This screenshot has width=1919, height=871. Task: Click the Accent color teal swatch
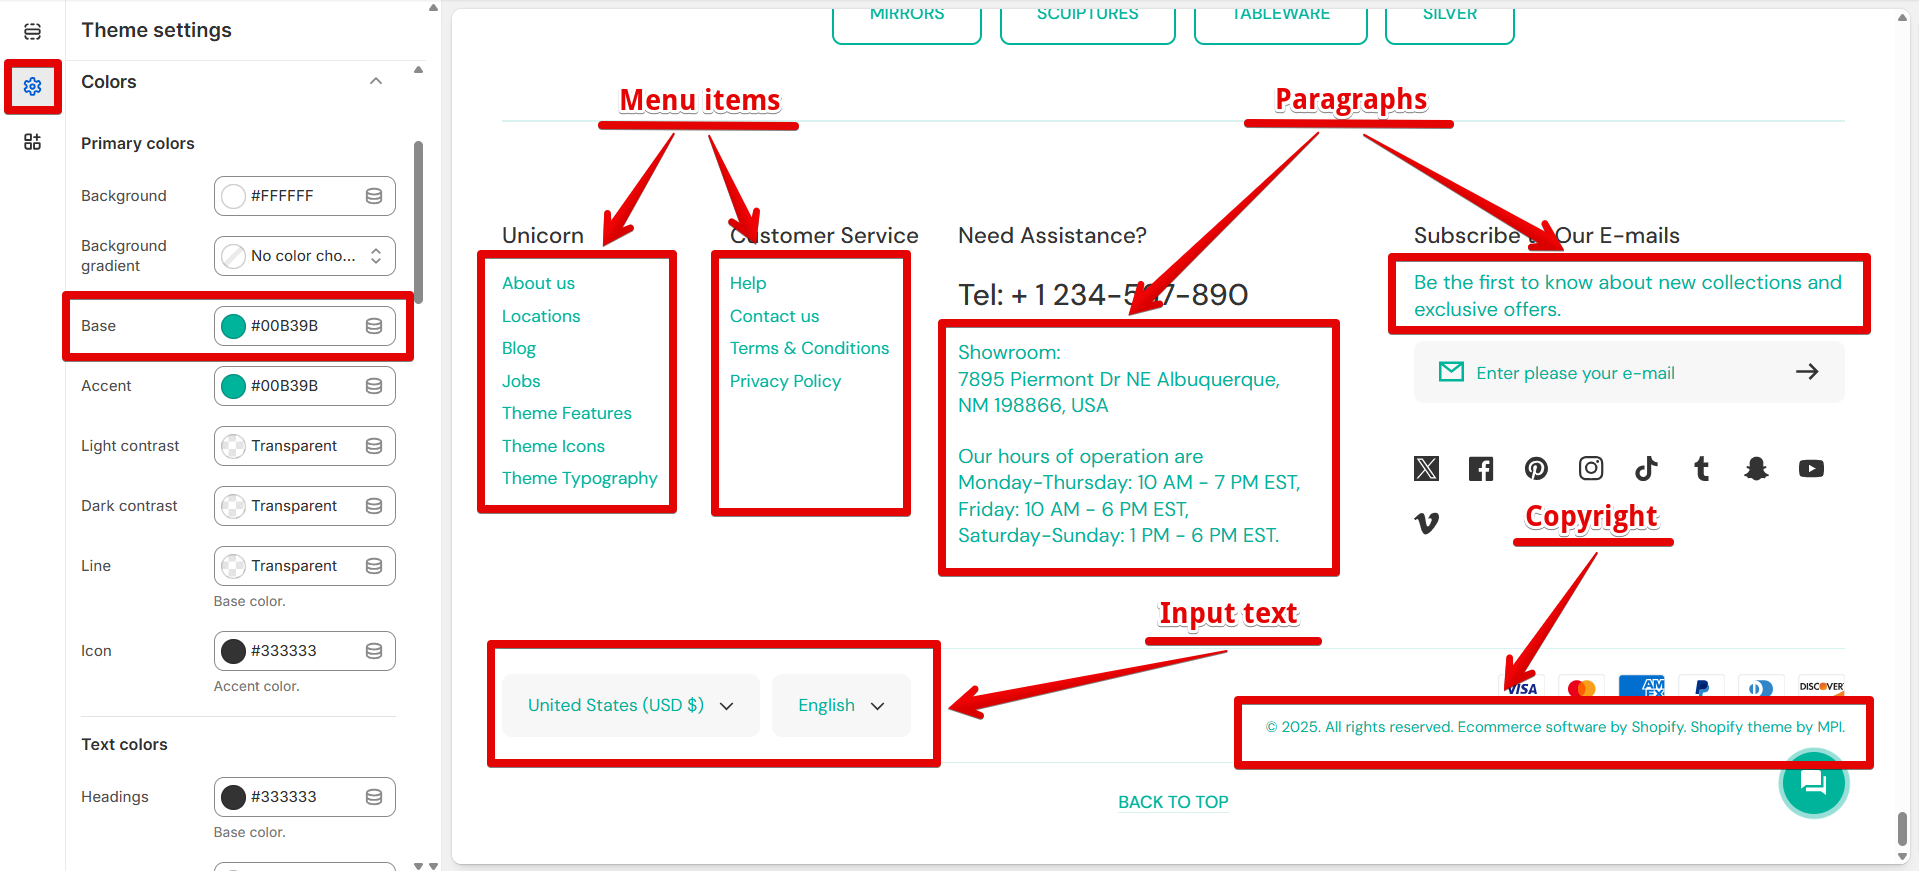click(x=233, y=386)
